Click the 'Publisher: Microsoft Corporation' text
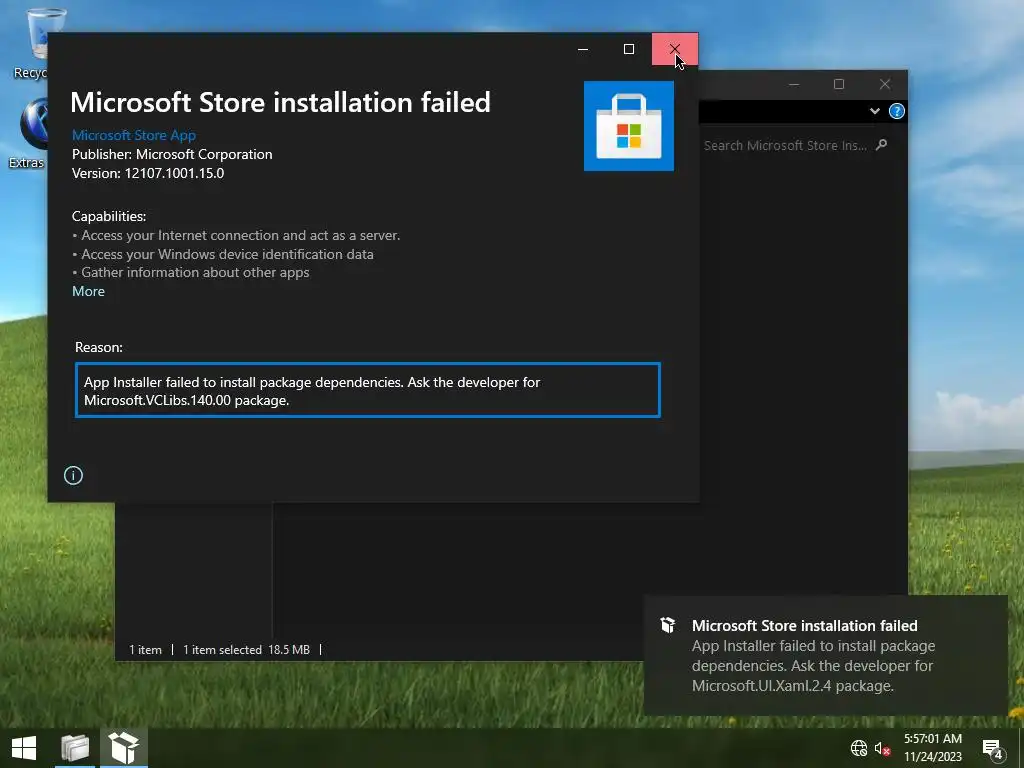This screenshot has width=1024, height=768. (172, 154)
